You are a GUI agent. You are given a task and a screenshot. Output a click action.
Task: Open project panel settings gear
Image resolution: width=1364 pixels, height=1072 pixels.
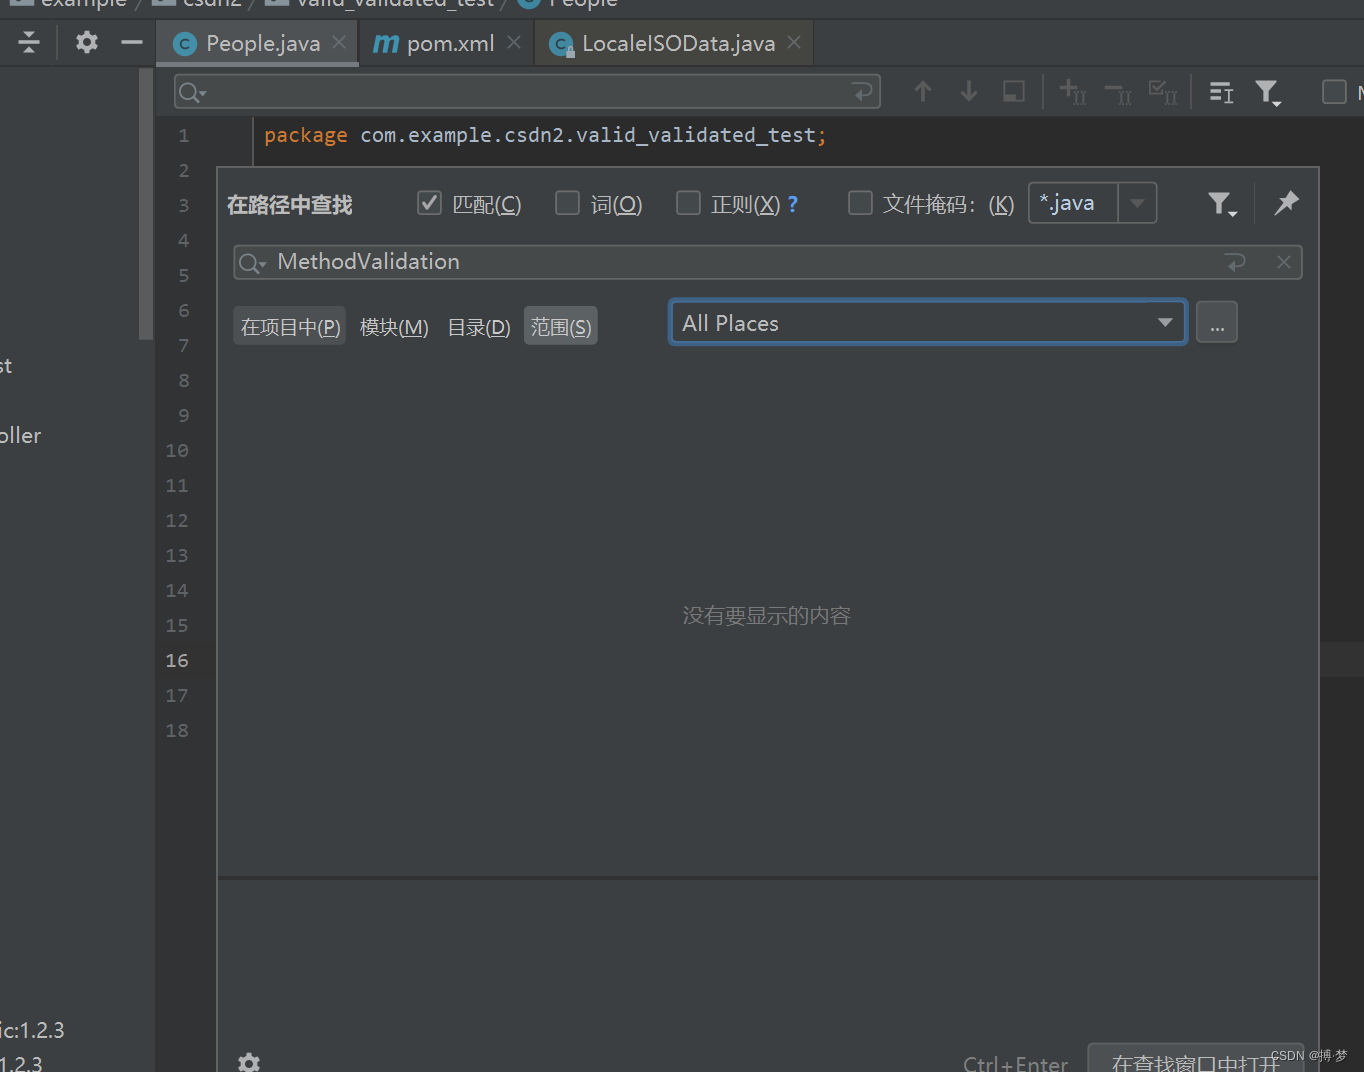(x=87, y=42)
